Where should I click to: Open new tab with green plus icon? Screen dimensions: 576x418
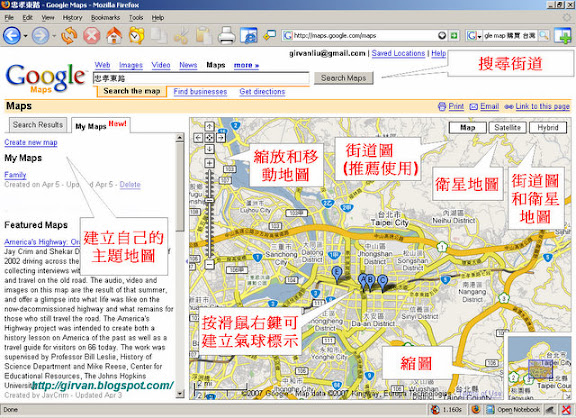point(563,36)
